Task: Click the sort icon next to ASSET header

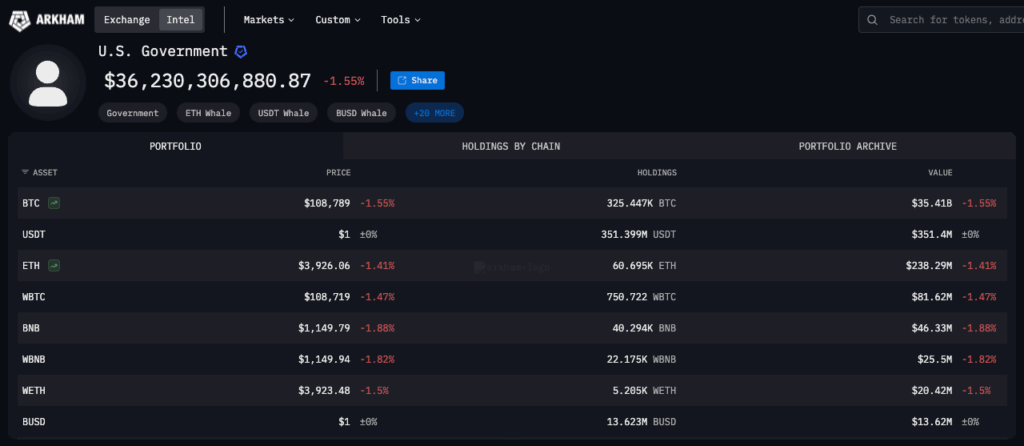Action: point(25,173)
